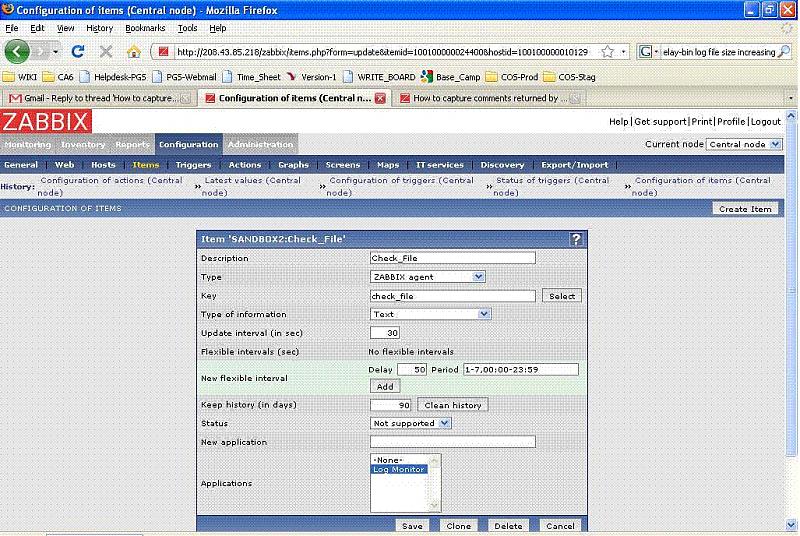Open the history back dropdown arrow
Screen dimensions: 800x536
click(x=56, y=52)
